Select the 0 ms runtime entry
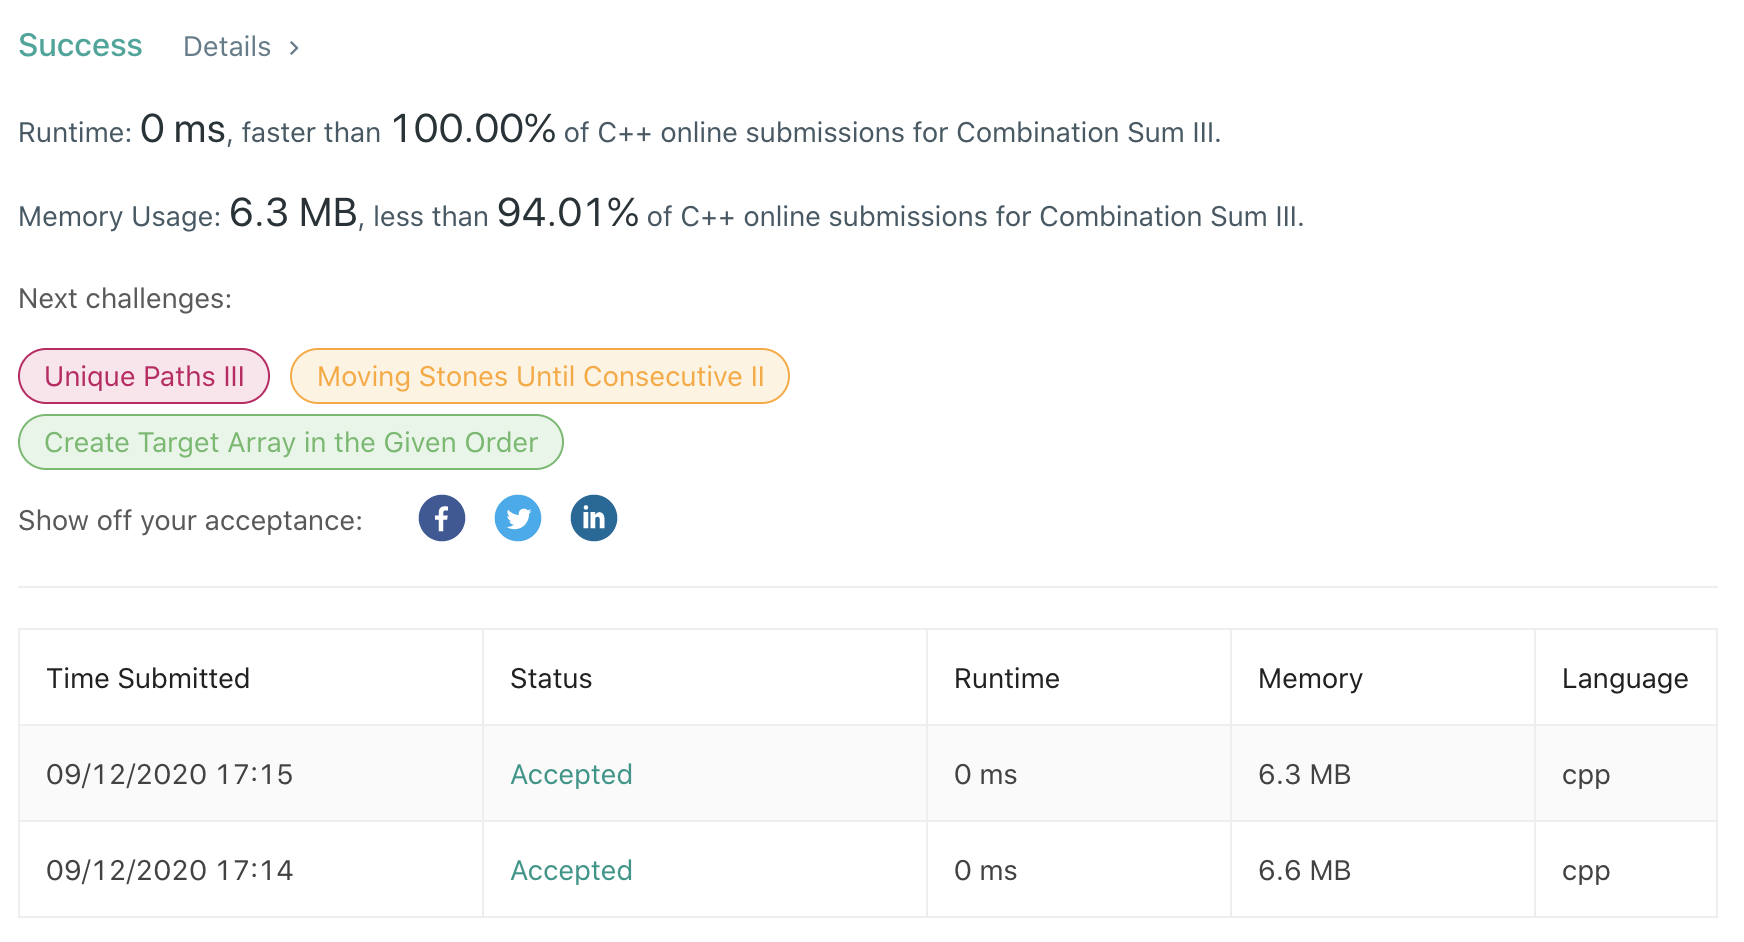Screen dimensions: 1744x942 pos(986,773)
